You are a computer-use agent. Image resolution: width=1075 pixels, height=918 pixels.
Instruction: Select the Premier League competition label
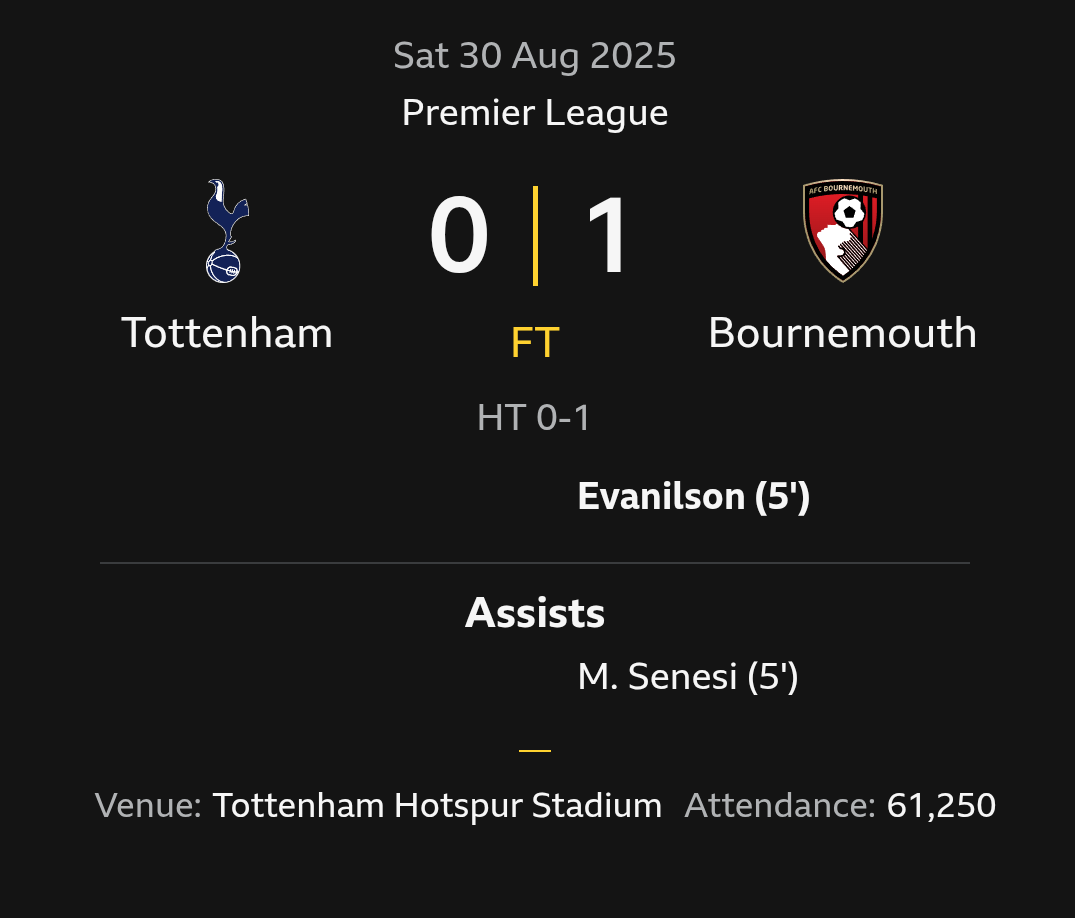[535, 112]
